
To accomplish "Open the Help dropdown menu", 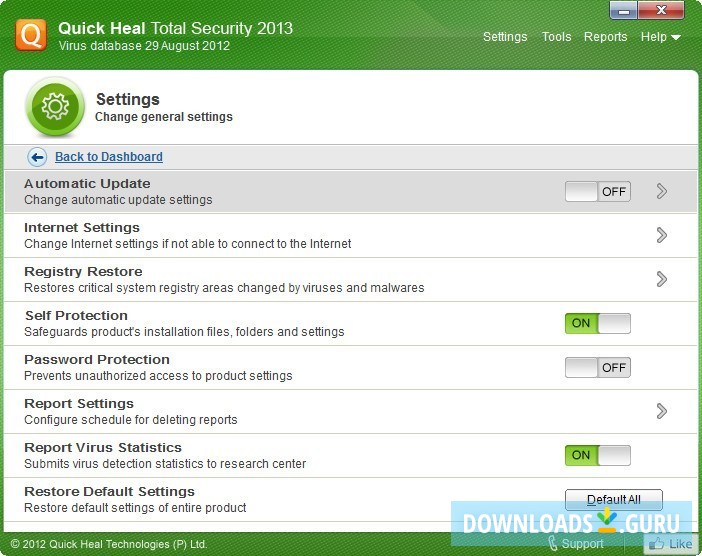I will click(x=660, y=37).
